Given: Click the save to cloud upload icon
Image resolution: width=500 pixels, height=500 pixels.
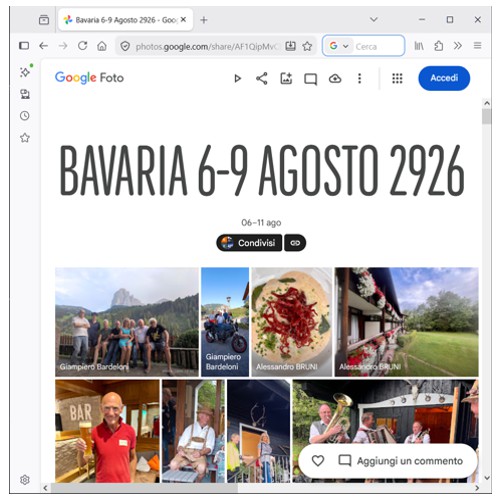Looking at the screenshot, I should pos(335,79).
